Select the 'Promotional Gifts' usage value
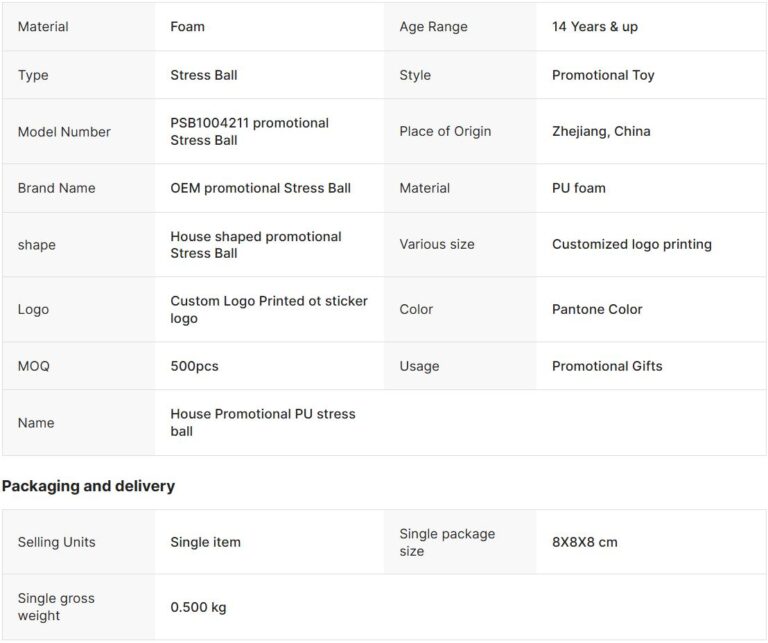This screenshot has width=768, height=643. 607,366
